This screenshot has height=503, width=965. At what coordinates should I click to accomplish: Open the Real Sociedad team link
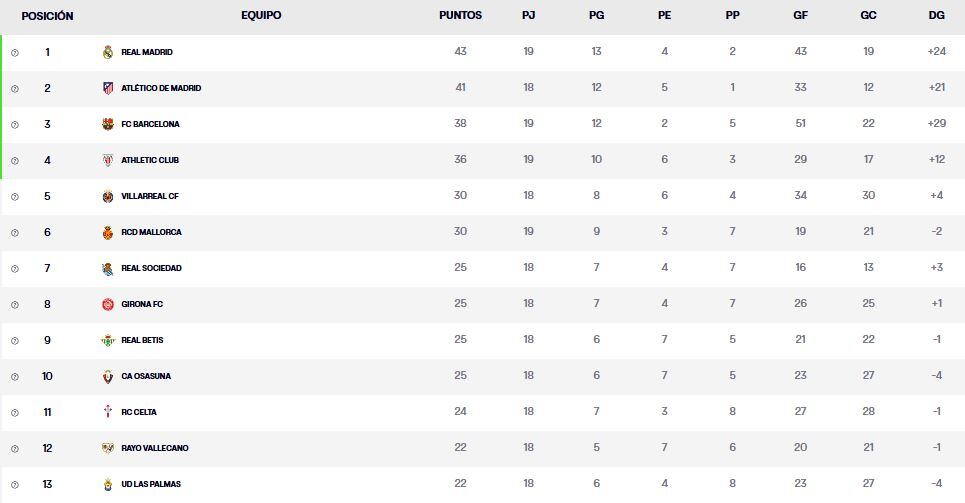pos(151,268)
